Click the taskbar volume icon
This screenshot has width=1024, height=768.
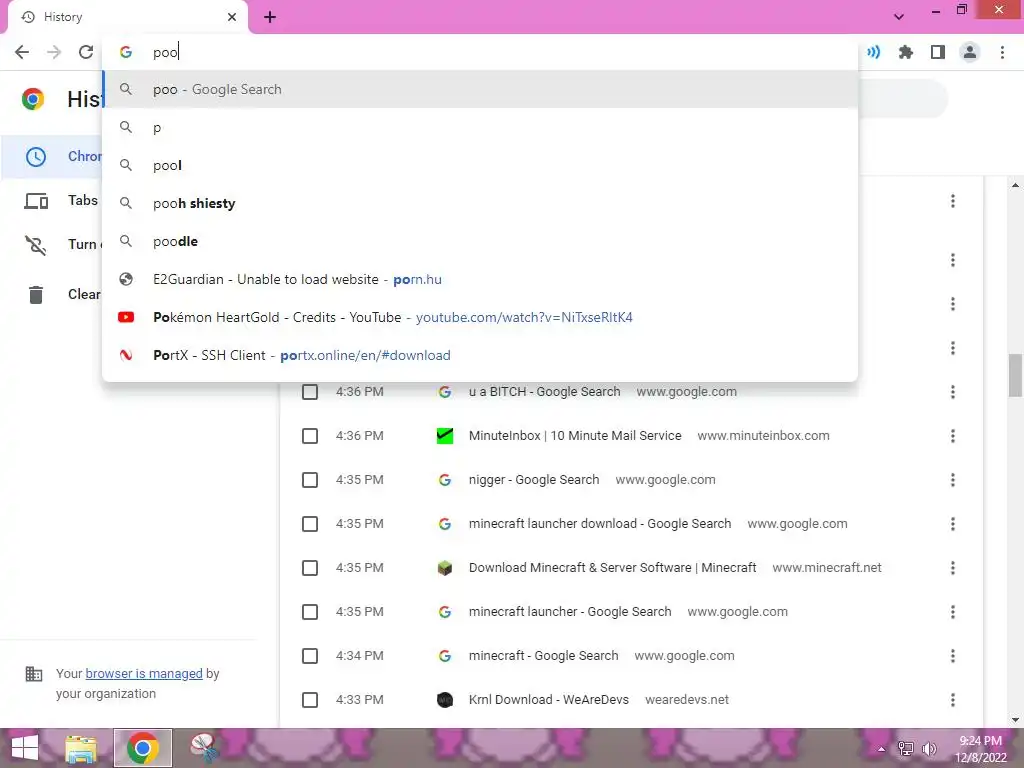pyautogui.click(x=929, y=748)
